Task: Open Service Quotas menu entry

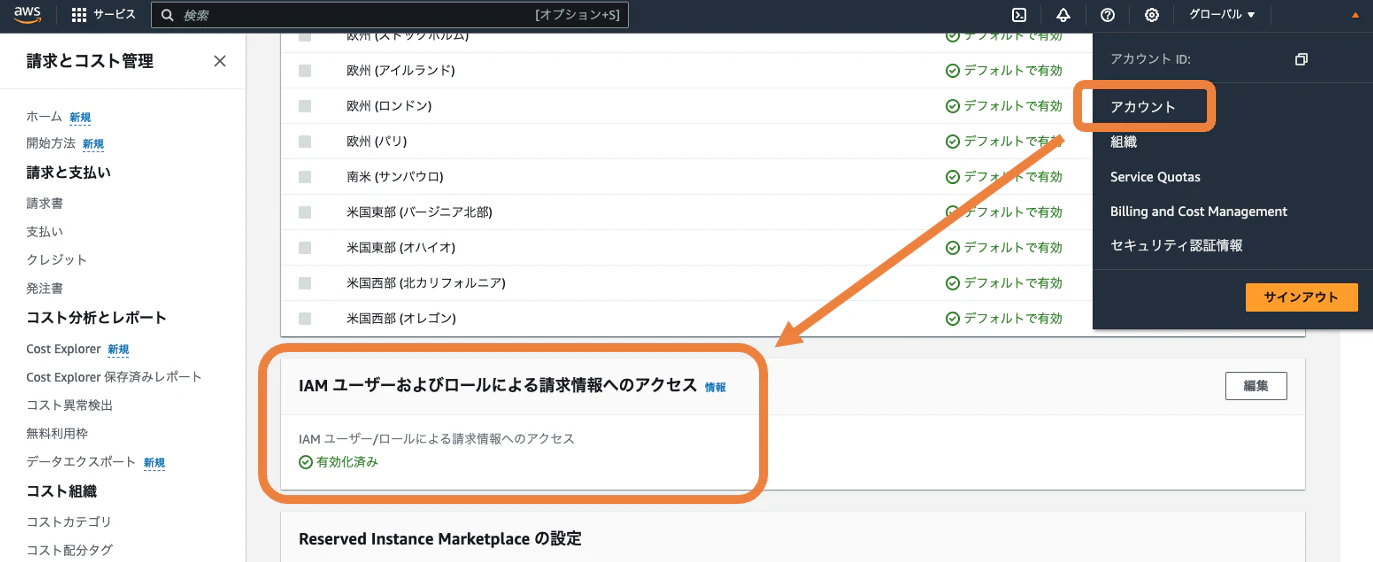Action: pos(1155,177)
